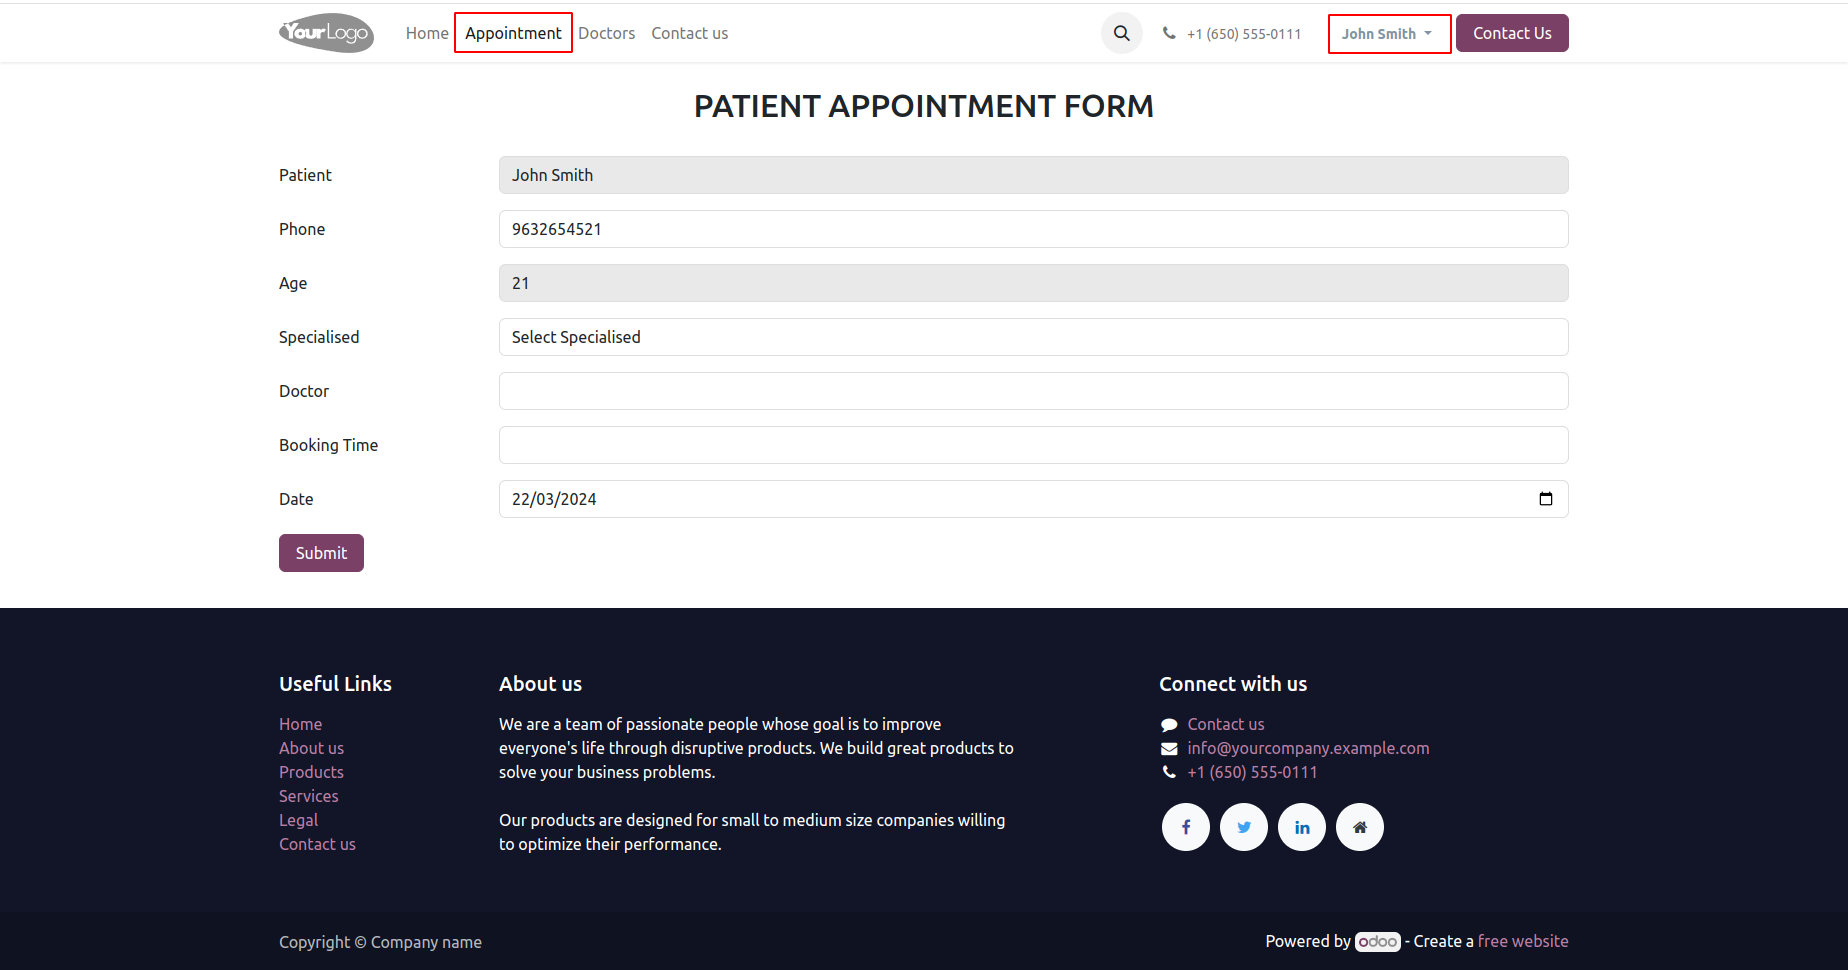Open the date picker calendar icon
The width and height of the screenshot is (1848, 970).
tap(1545, 499)
